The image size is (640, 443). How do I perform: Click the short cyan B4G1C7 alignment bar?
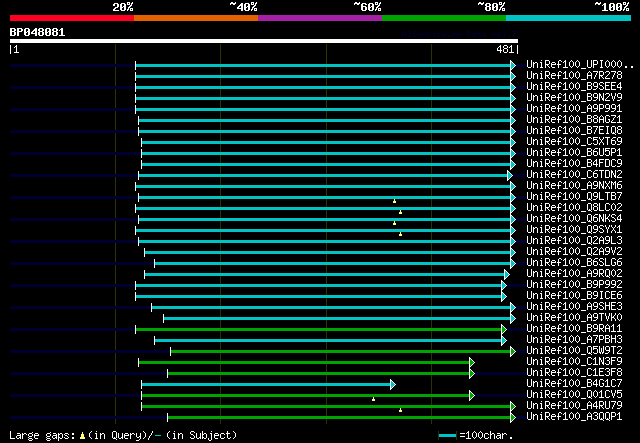point(266,385)
